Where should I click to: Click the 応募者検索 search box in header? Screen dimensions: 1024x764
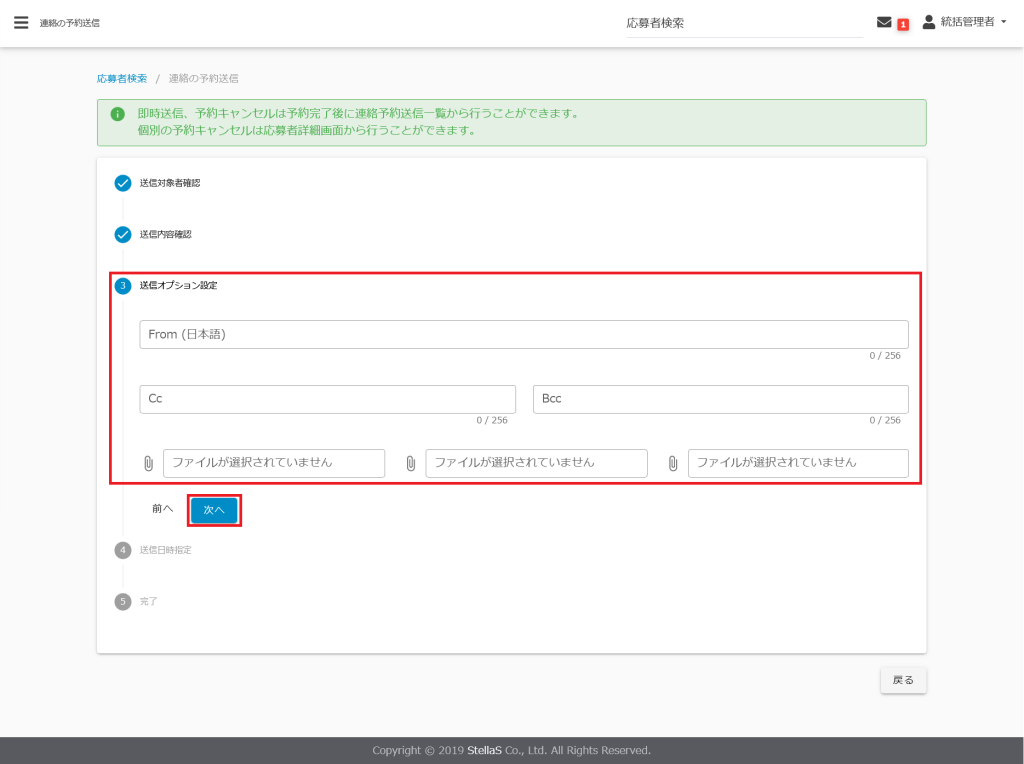tap(744, 23)
